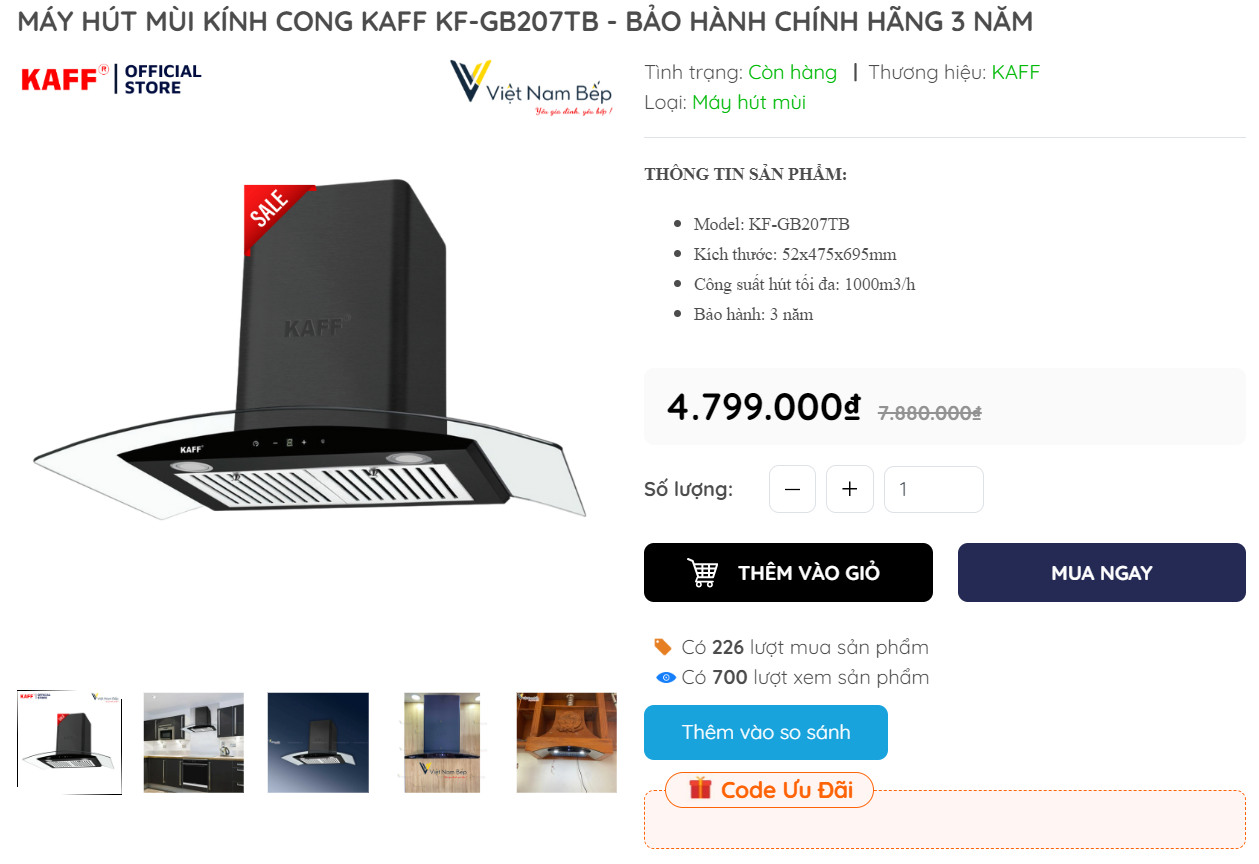Click the KAFF Official Store logo
The height and width of the screenshot is (864, 1259).
tap(111, 79)
